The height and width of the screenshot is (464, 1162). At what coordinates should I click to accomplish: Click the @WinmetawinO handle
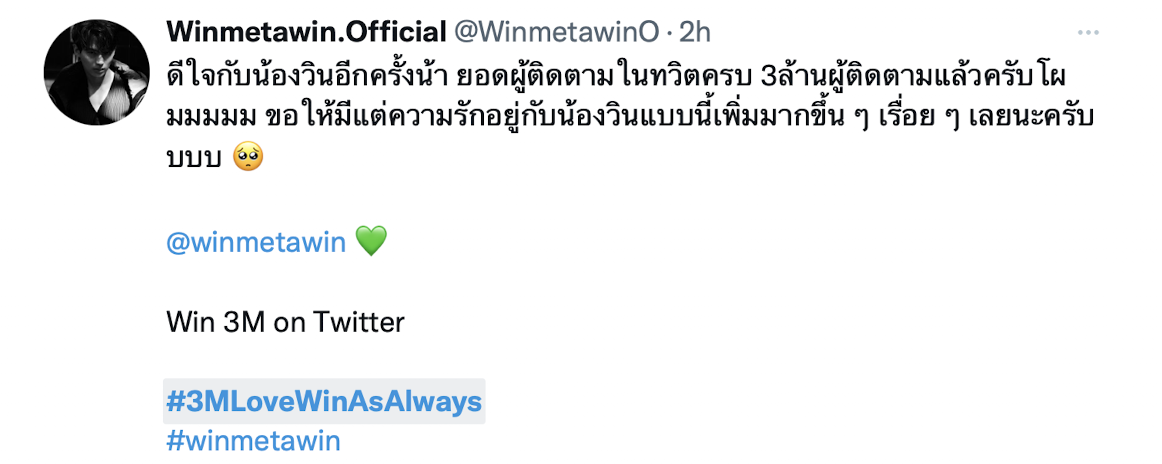[557, 33]
